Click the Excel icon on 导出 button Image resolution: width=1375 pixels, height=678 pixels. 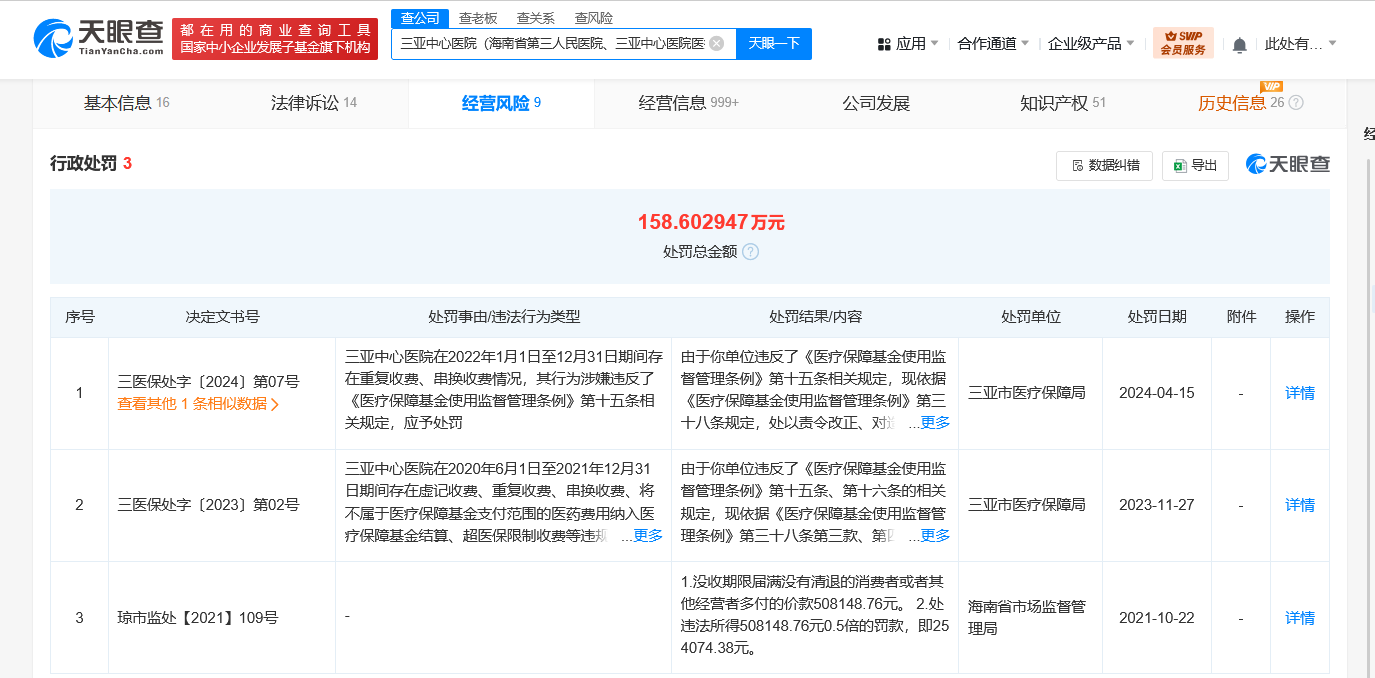1178,165
